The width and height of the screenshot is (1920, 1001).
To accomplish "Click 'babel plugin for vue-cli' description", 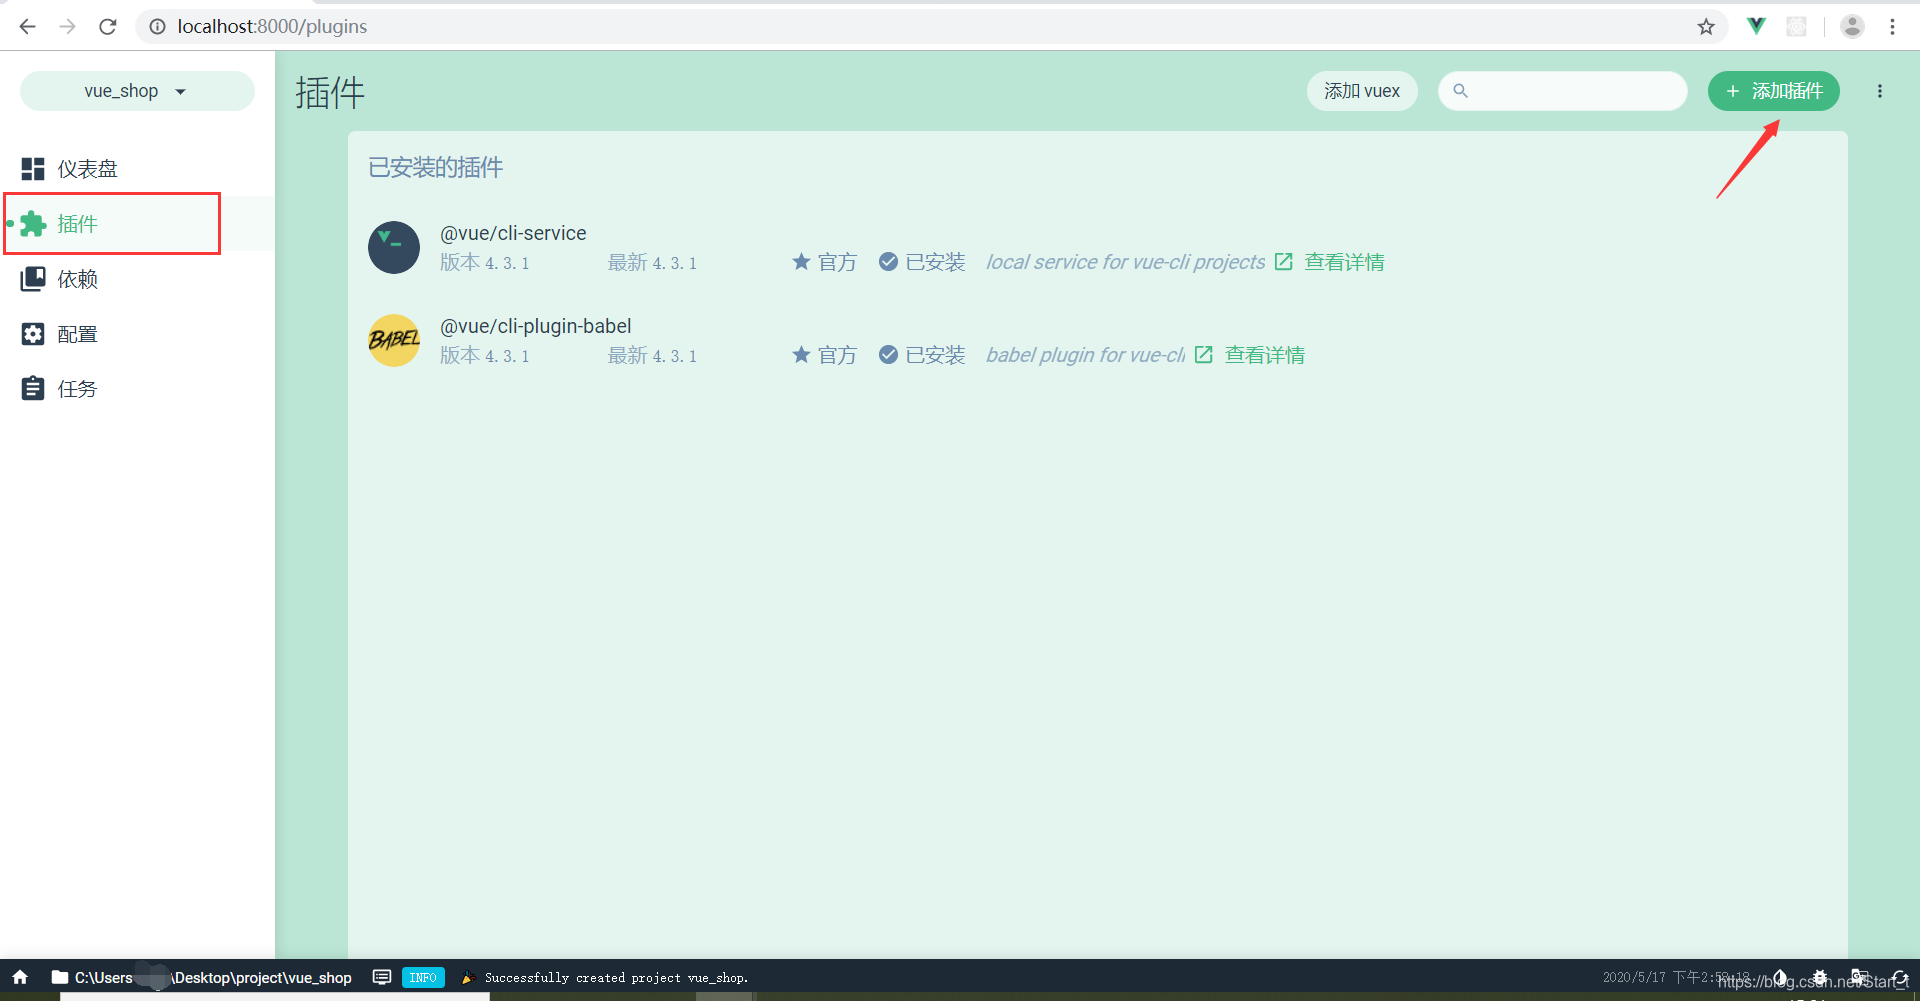I will (1086, 355).
